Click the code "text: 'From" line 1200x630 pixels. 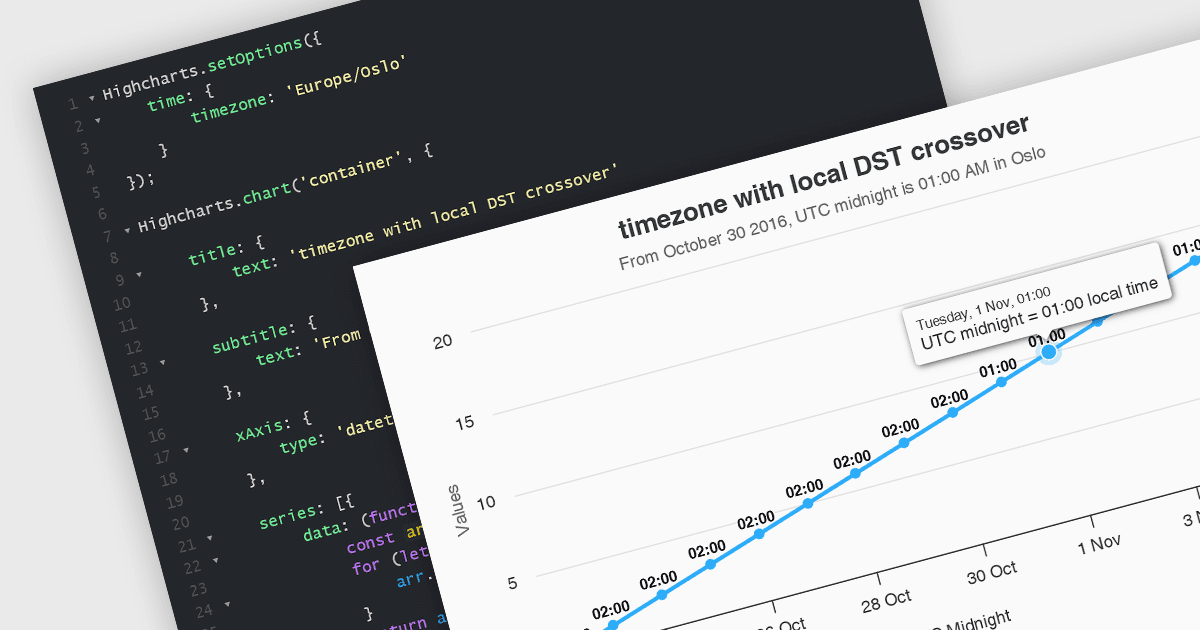pyautogui.click(x=308, y=348)
